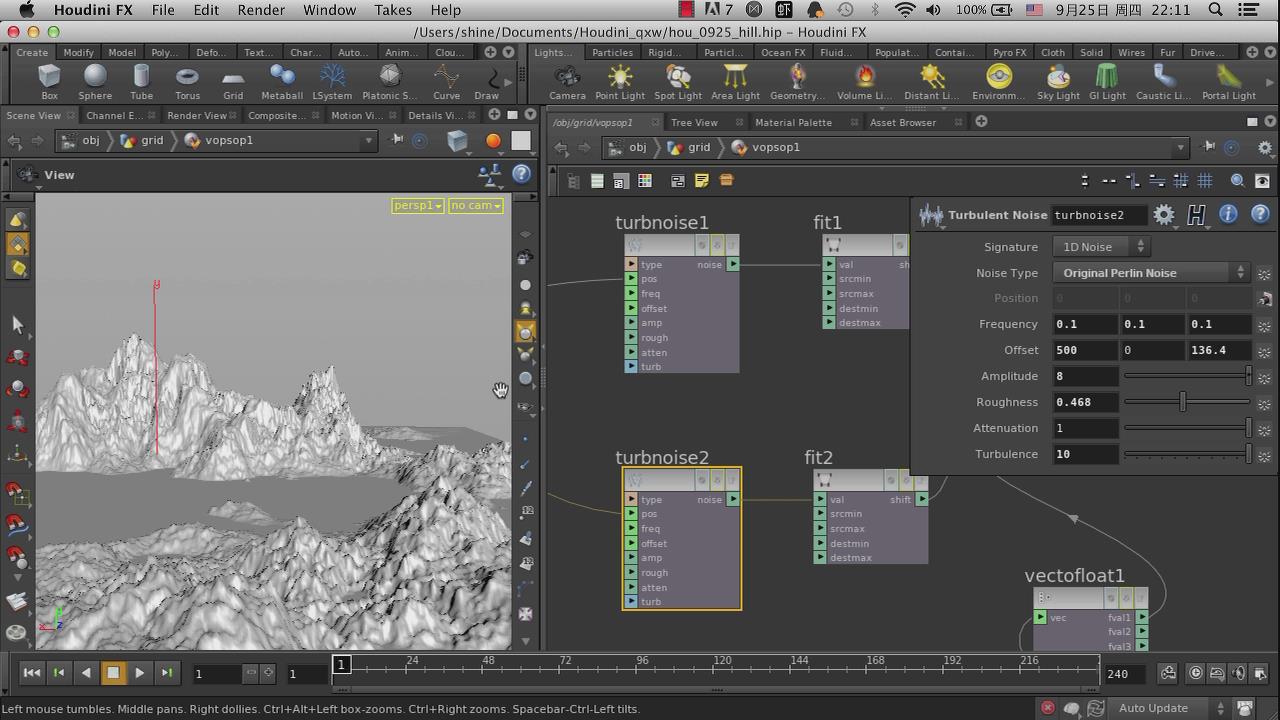This screenshot has height=720, width=1280.
Task: Add sticky note in network editor
Action: 701,181
